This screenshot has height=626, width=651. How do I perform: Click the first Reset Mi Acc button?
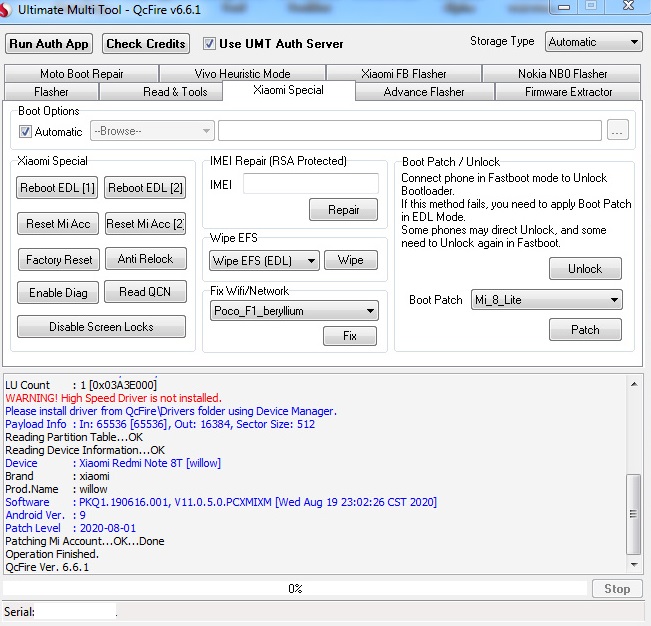[x=58, y=224]
